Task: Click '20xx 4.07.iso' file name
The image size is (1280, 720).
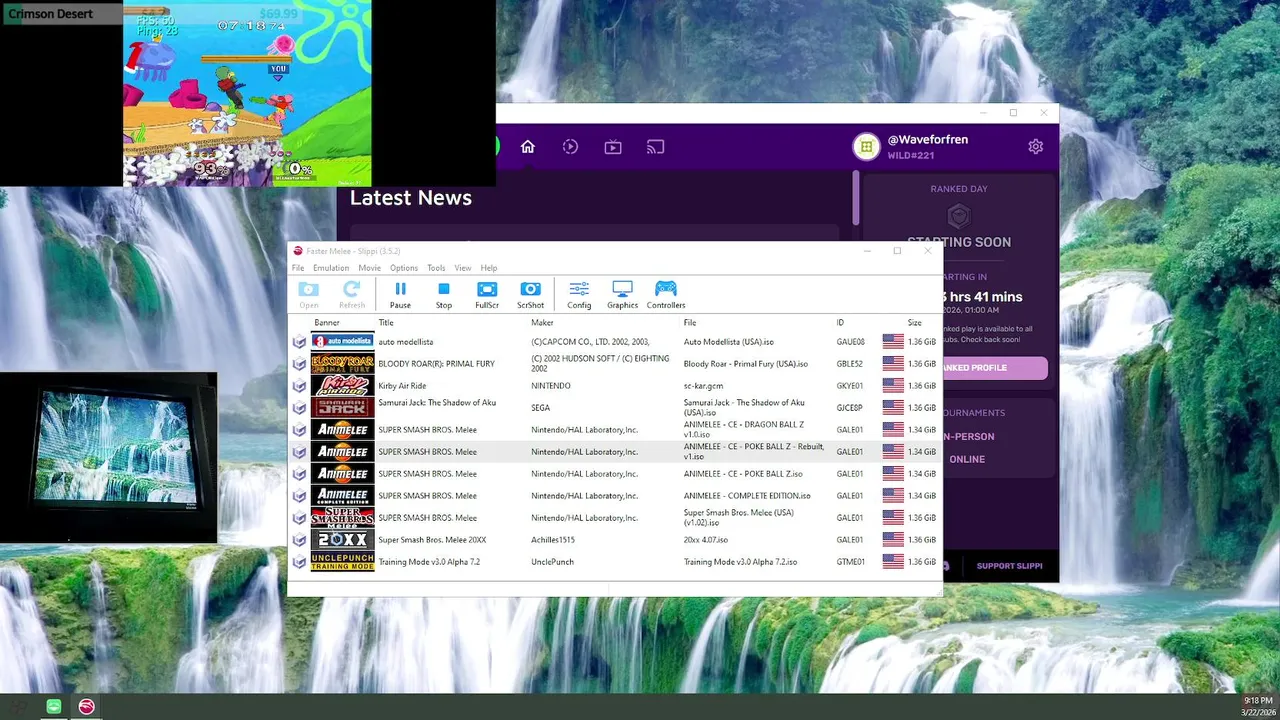Action: pyautogui.click(x=706, y=540)
